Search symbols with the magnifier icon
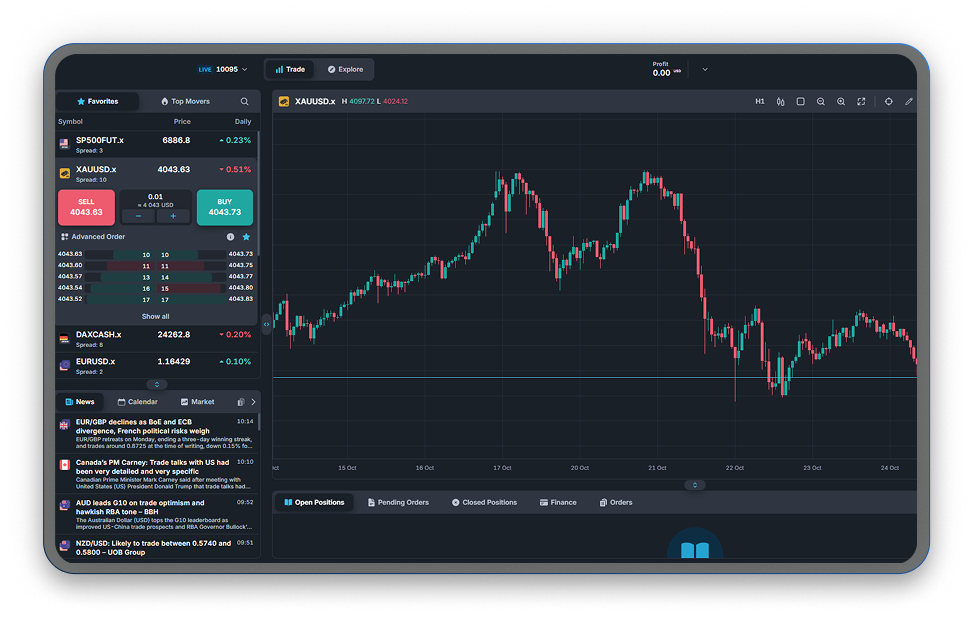The width and height of the screenshot is (973, 621). 244,101
